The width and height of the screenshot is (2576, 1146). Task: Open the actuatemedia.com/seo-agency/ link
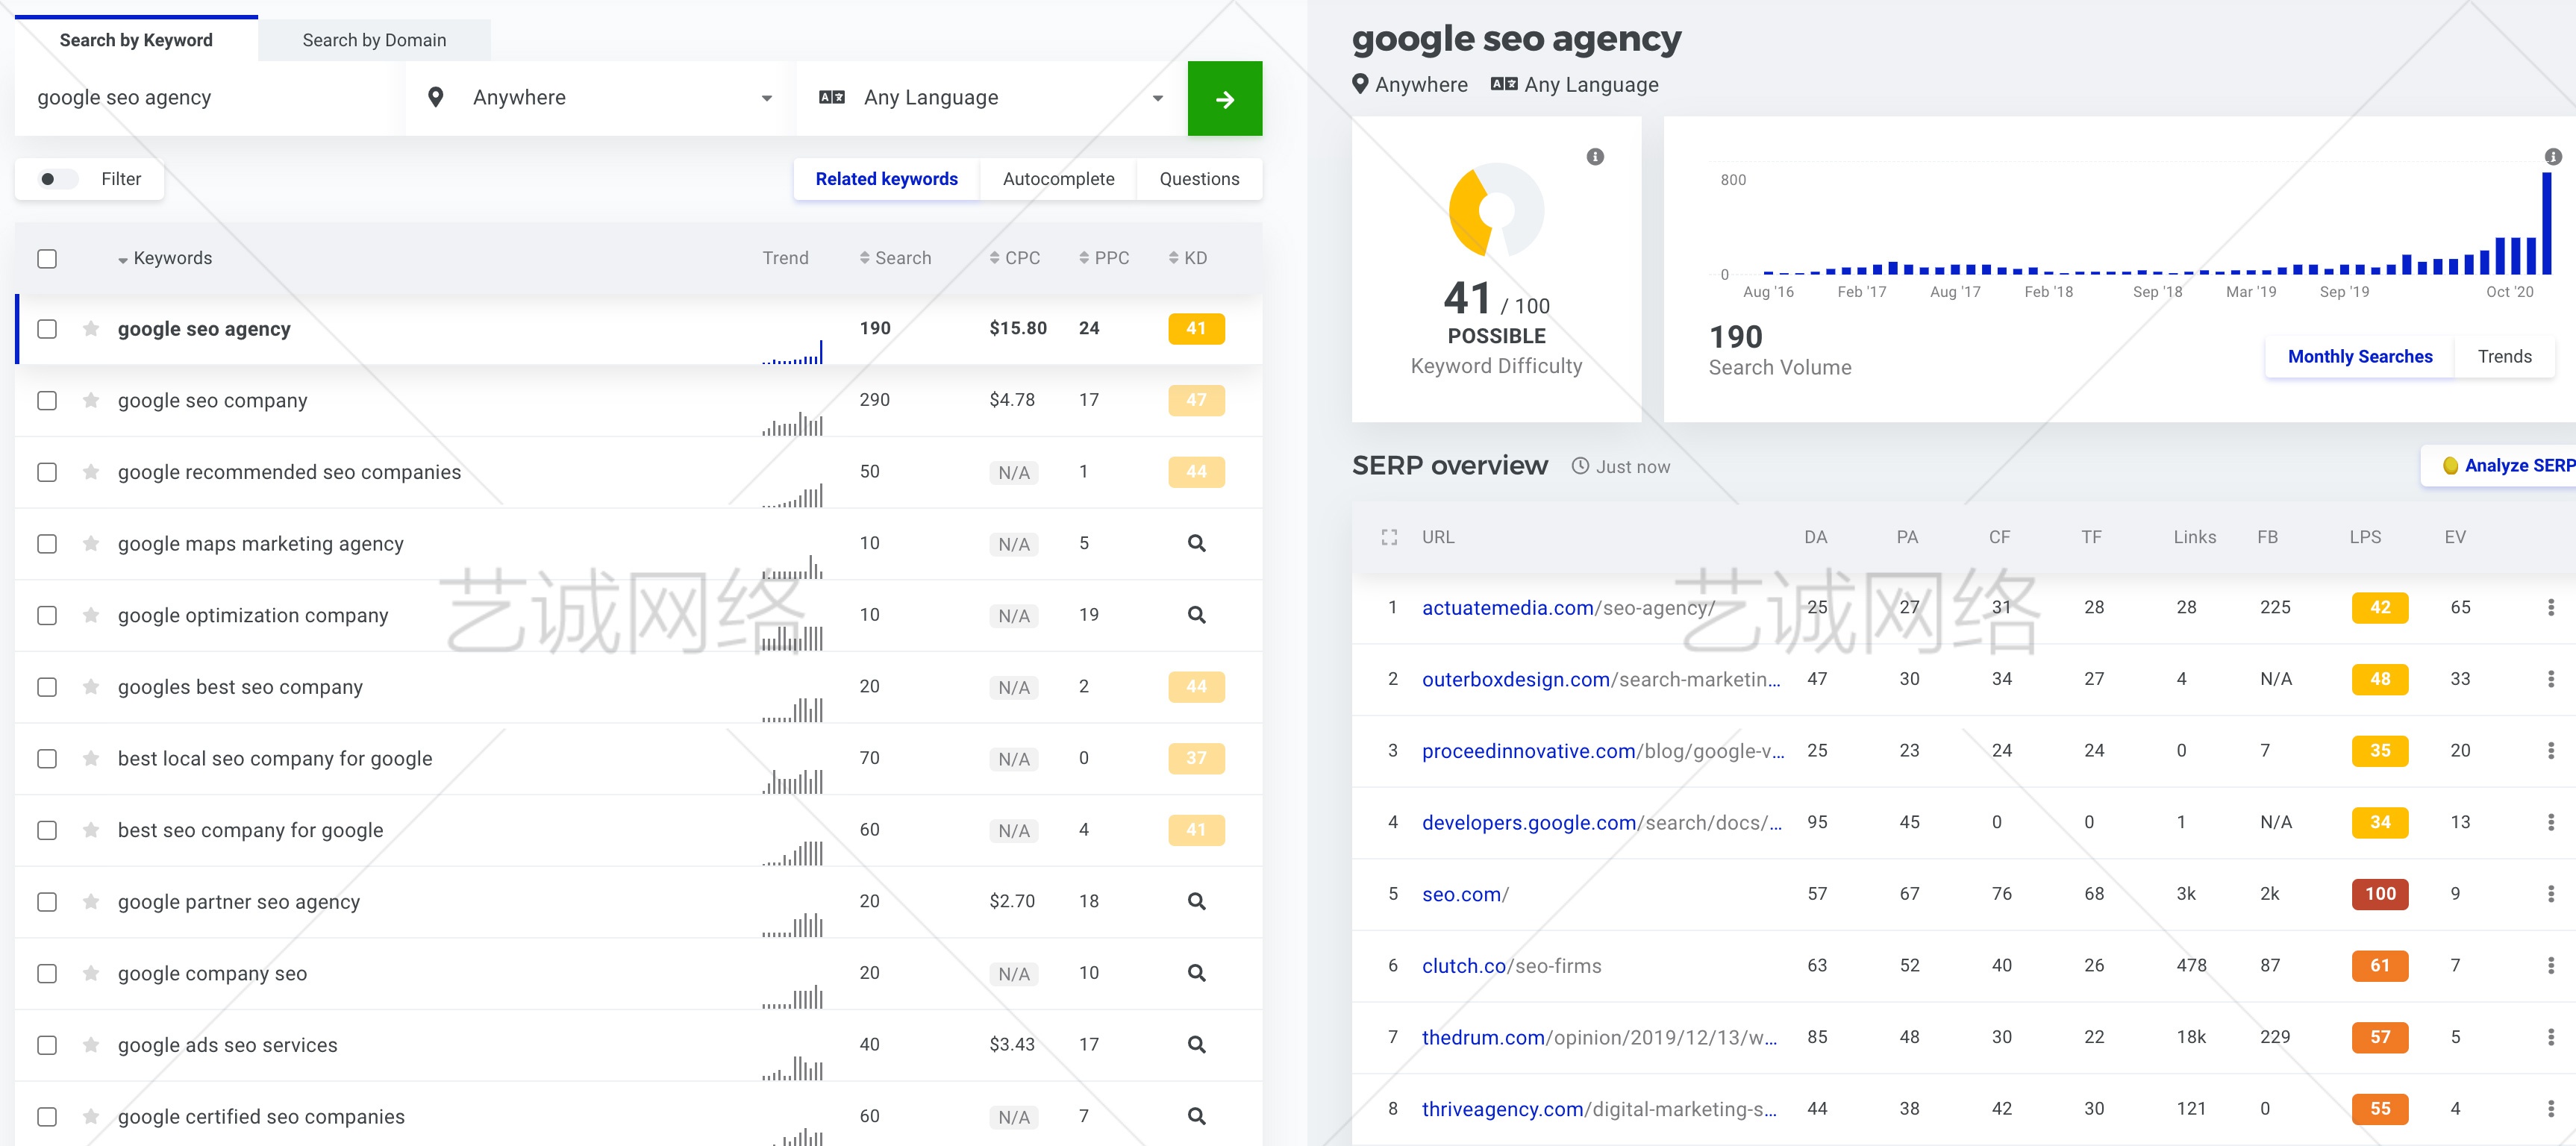coord(1568,608)
